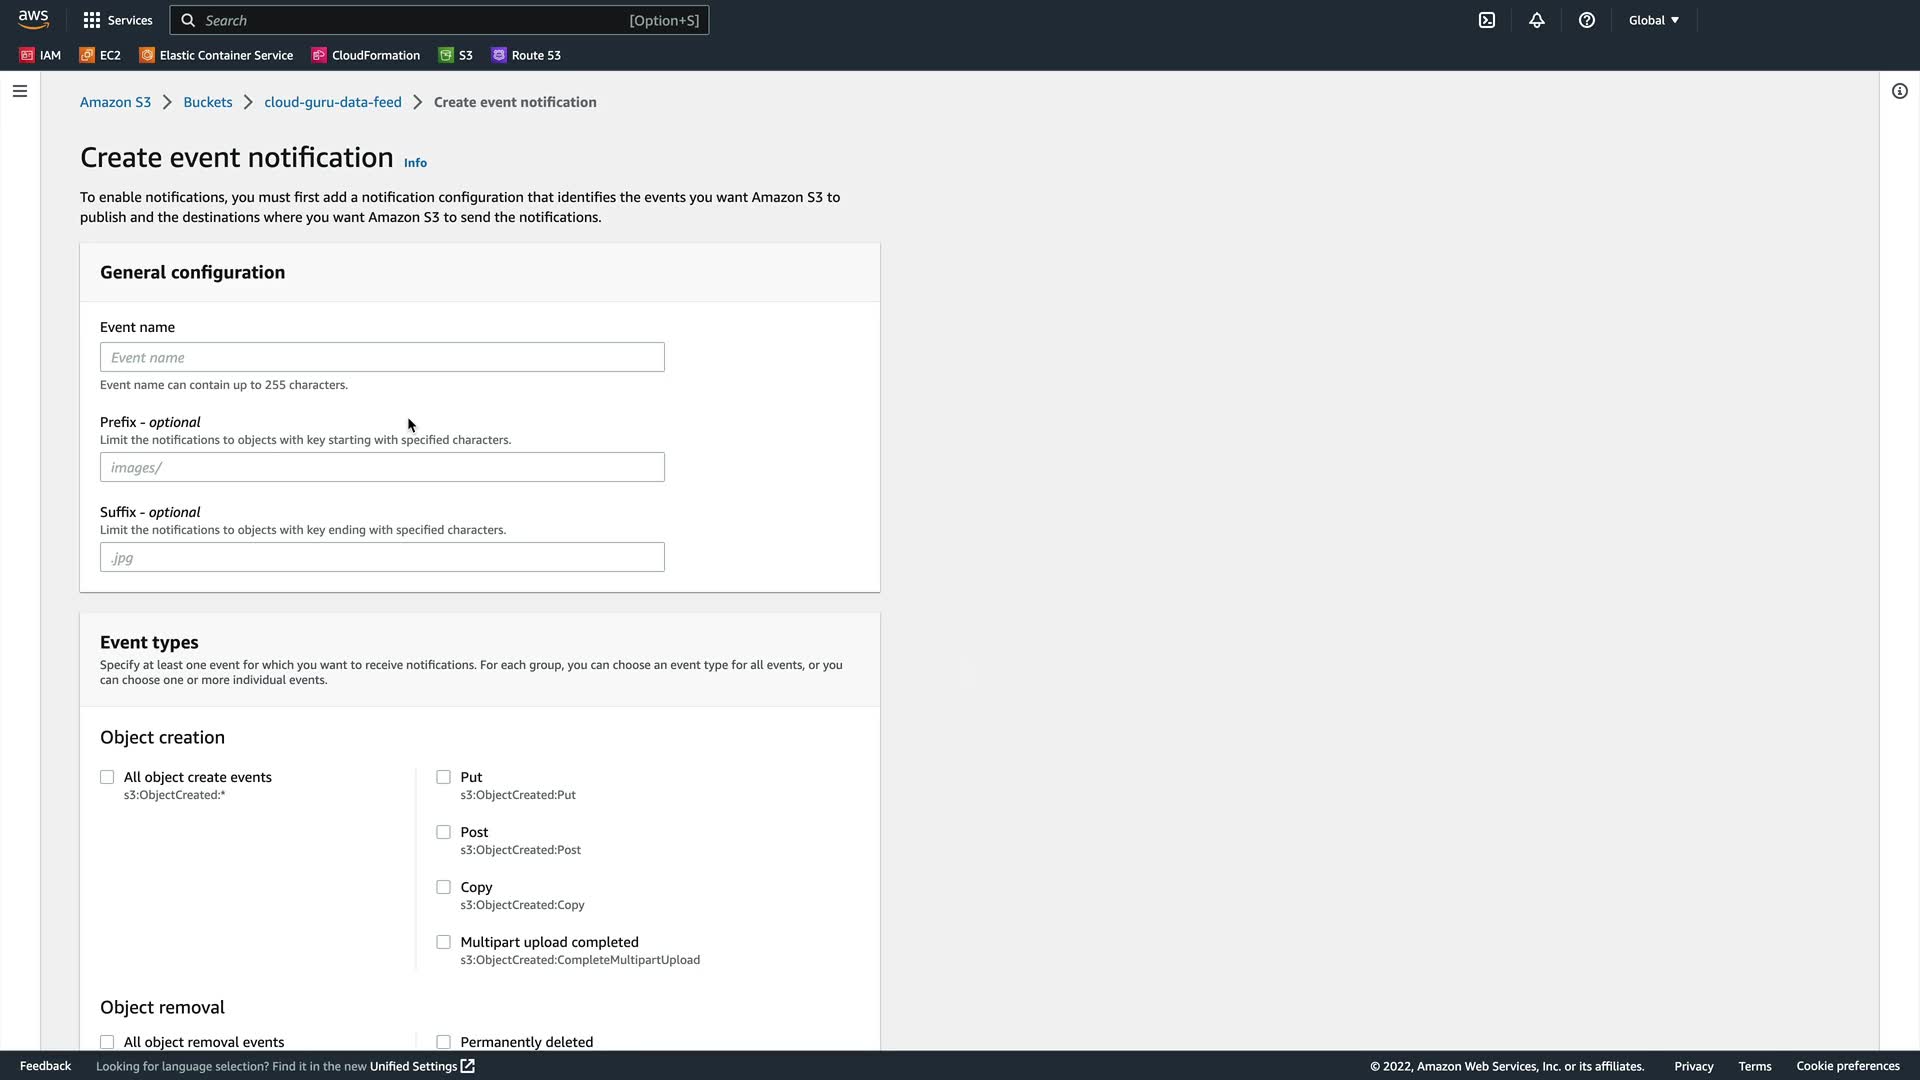Go to Buckets breadcrumb

(207, 102)
